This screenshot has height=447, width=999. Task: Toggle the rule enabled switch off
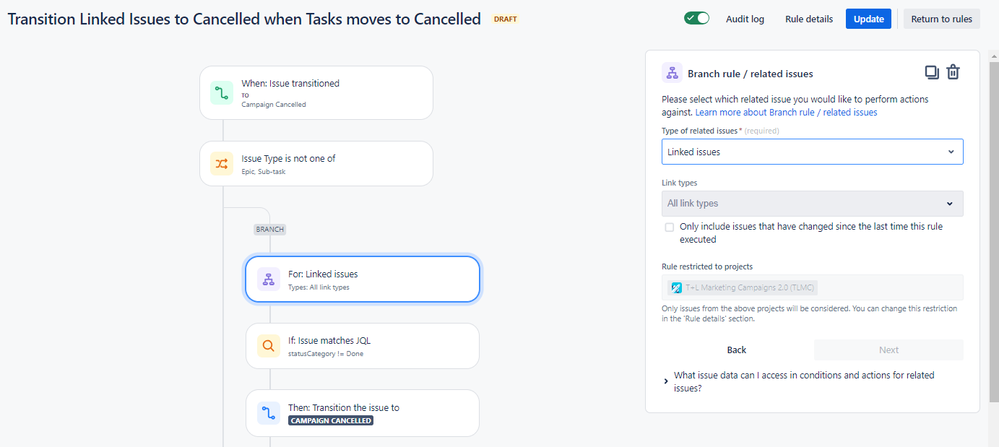point(697,18)
